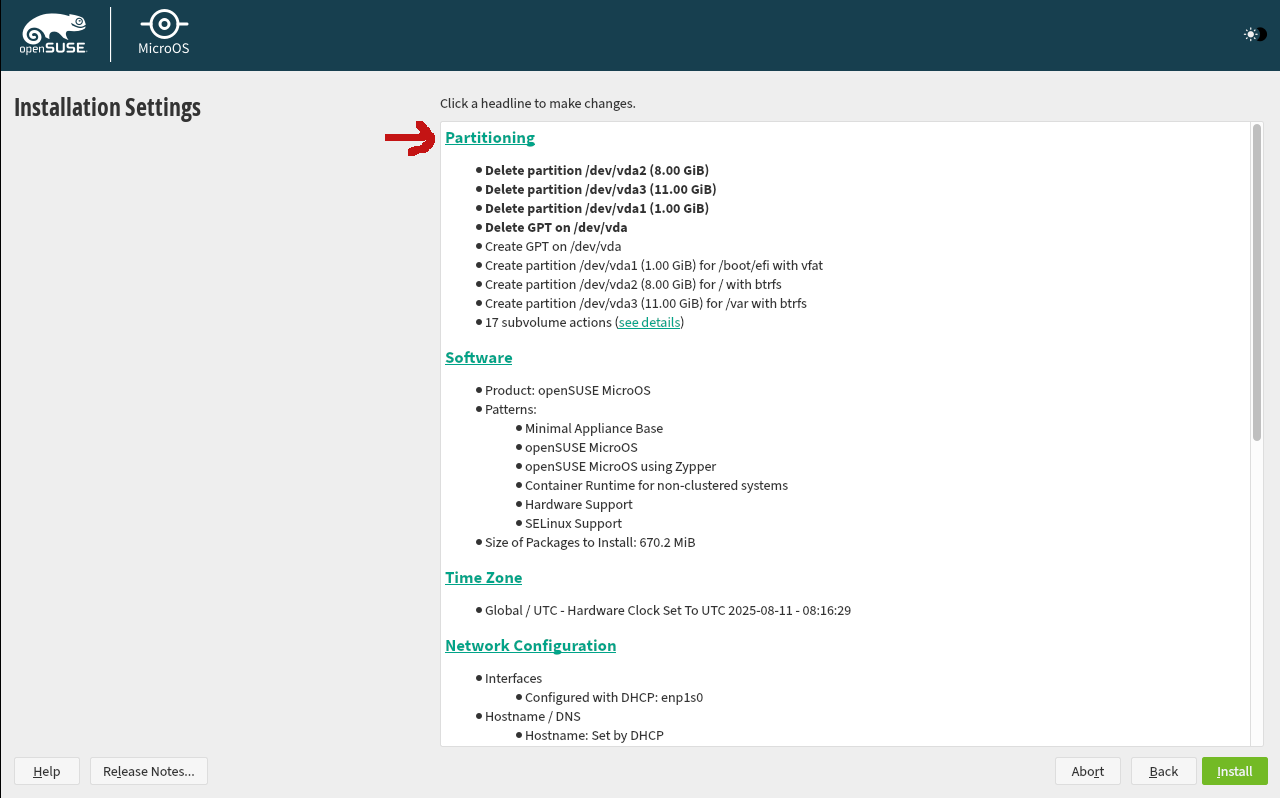Show the 17 subvolume actions details

pyautogui.click(x=648, y=322)
